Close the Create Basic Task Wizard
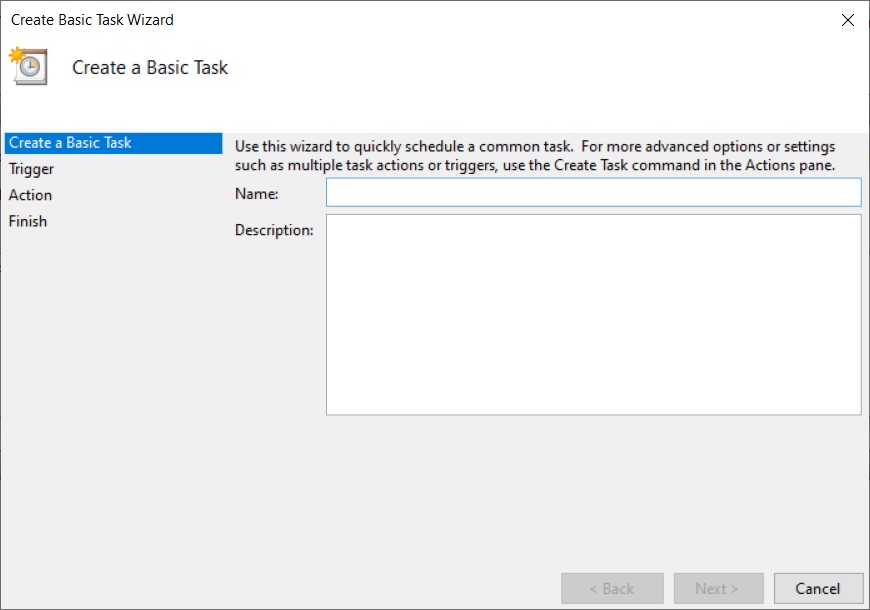Viewport: 870px width, 610px height. [848, 19]
